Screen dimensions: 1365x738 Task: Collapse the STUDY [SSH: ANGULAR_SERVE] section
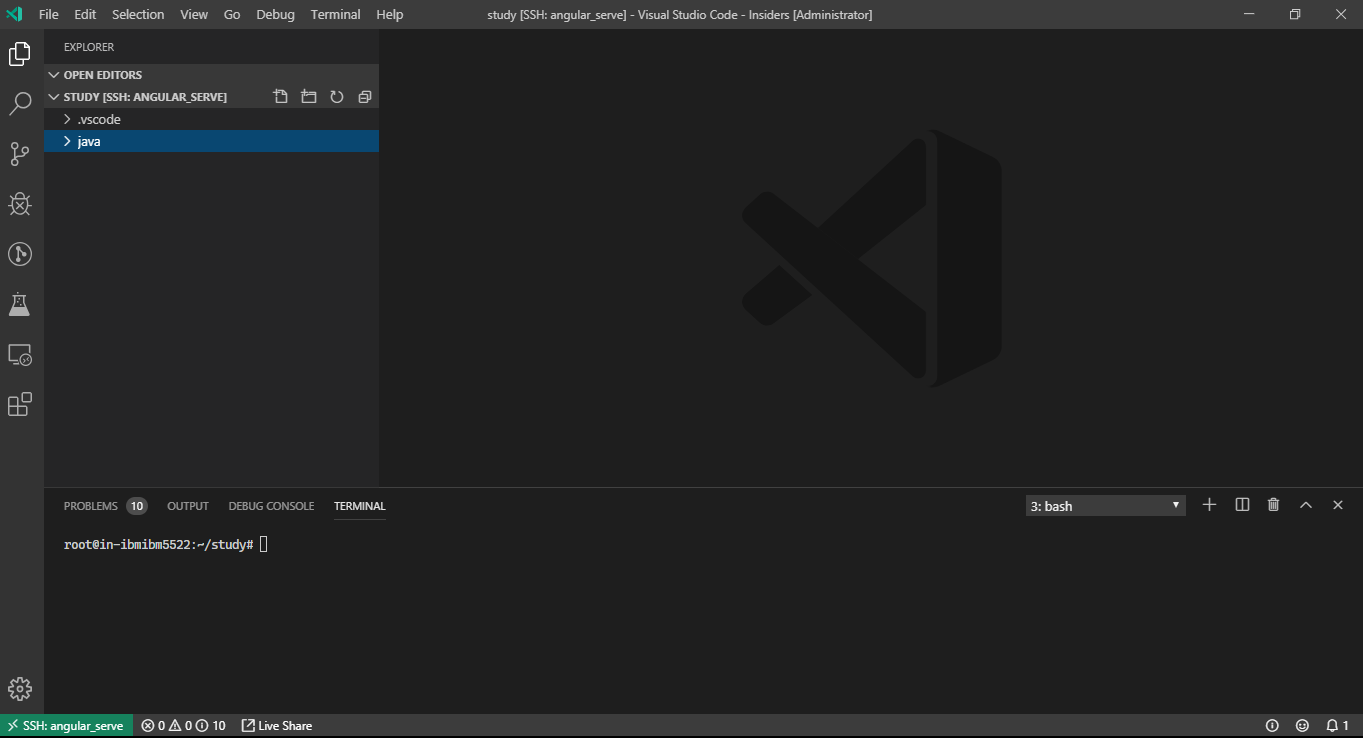tap(145, 97)
